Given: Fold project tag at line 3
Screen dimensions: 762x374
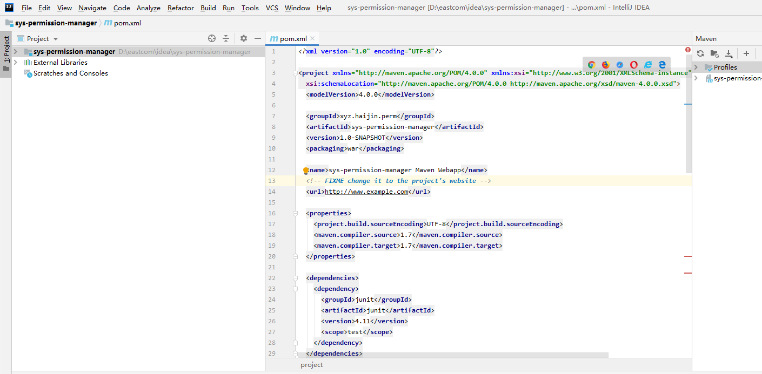Looking at the screenshot, I should [x=295, y=73].
